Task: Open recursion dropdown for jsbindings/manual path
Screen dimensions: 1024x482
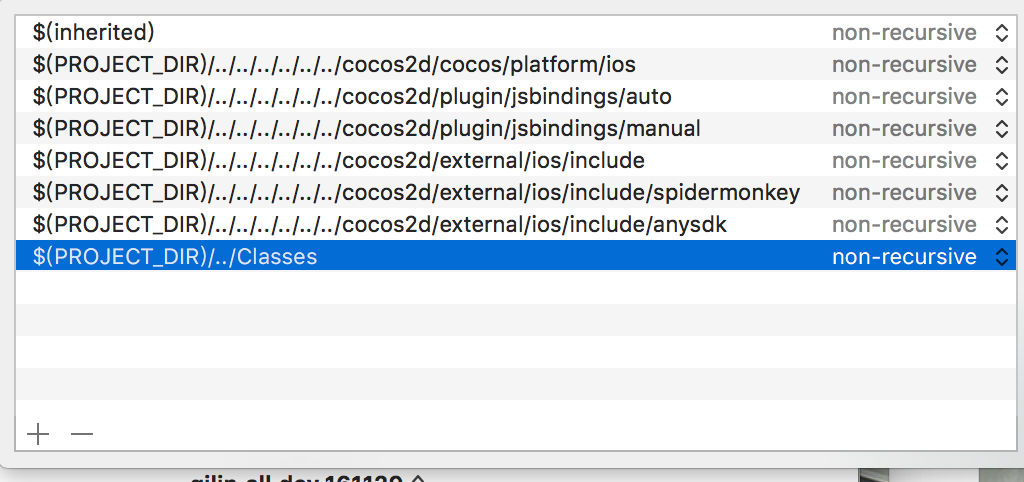Action: point(1001,129)
